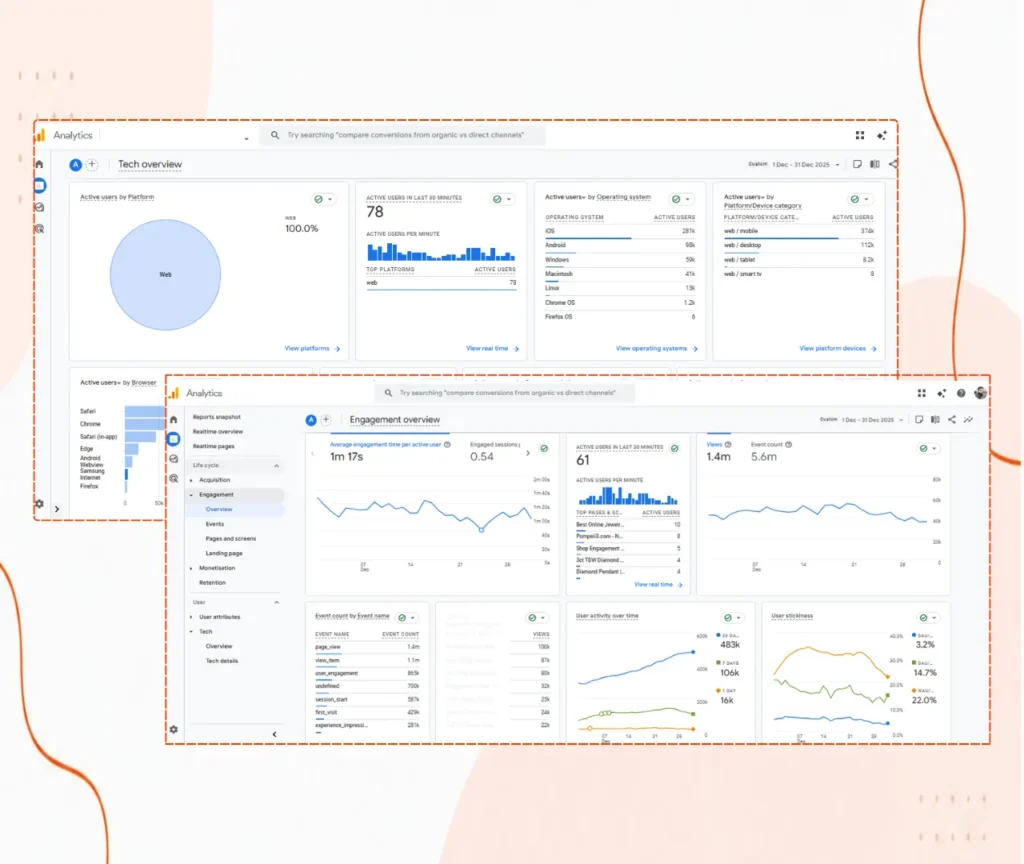
Task: Open status dropdown on User activity over time
Action: coord(733,617)
